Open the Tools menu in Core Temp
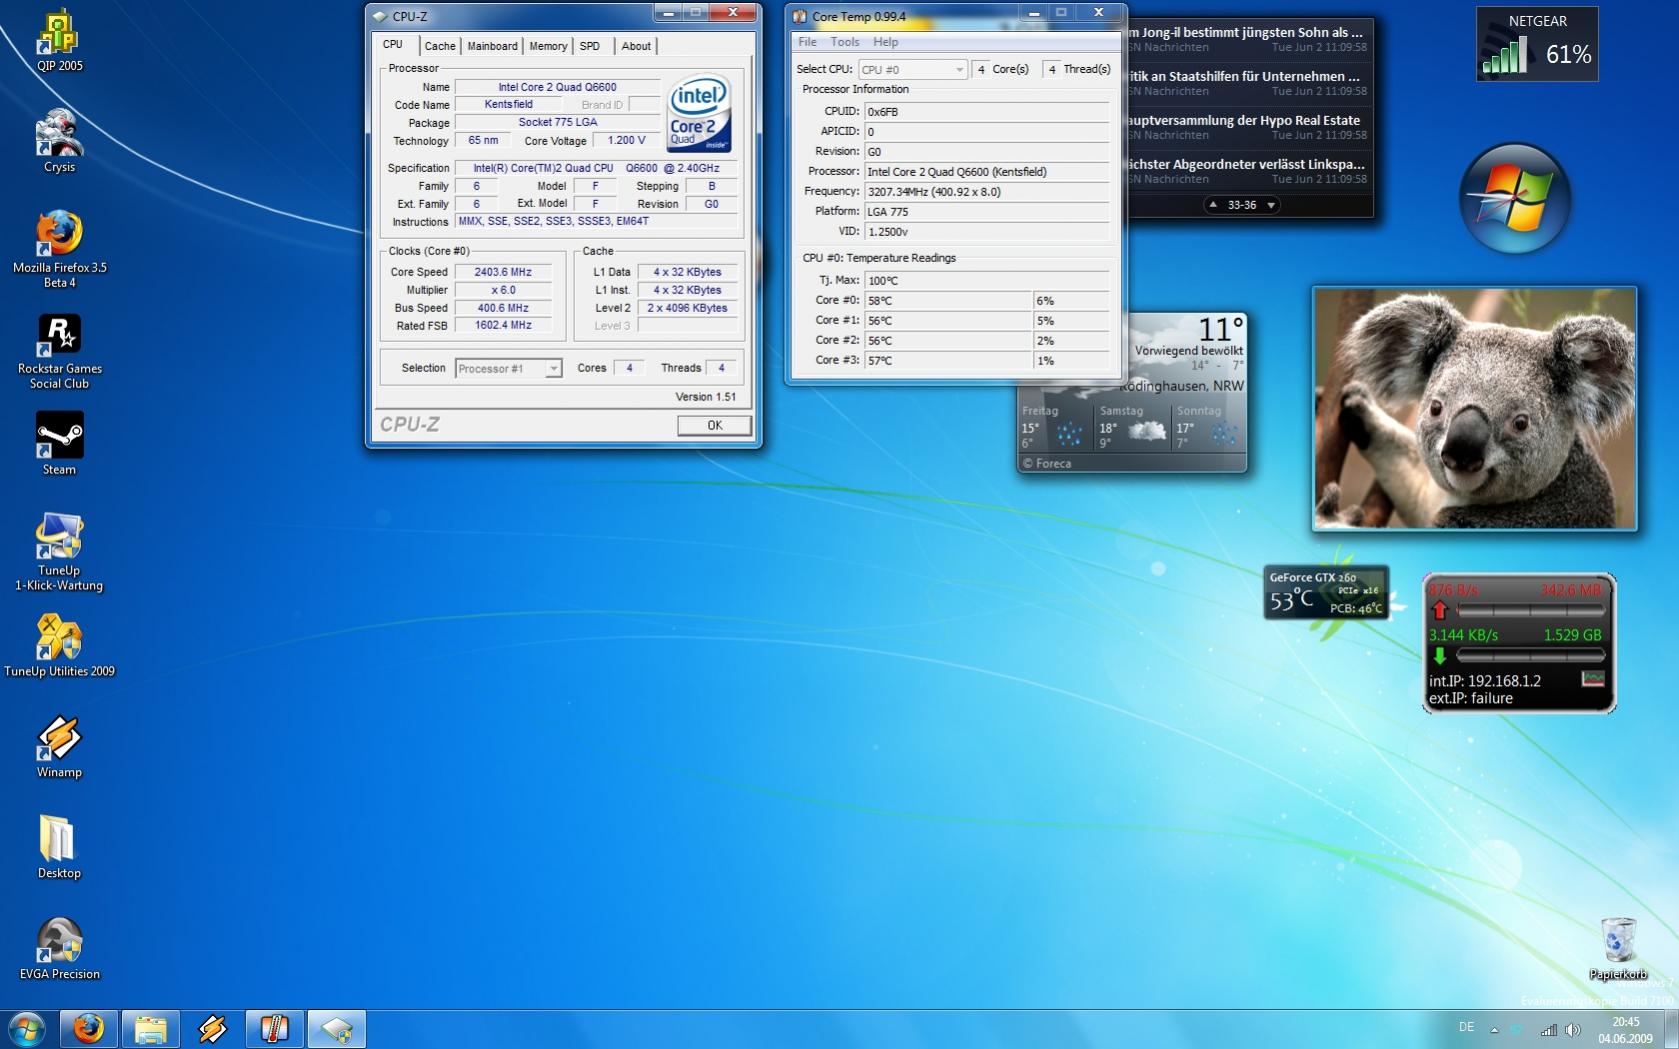 tap(844, 42)
